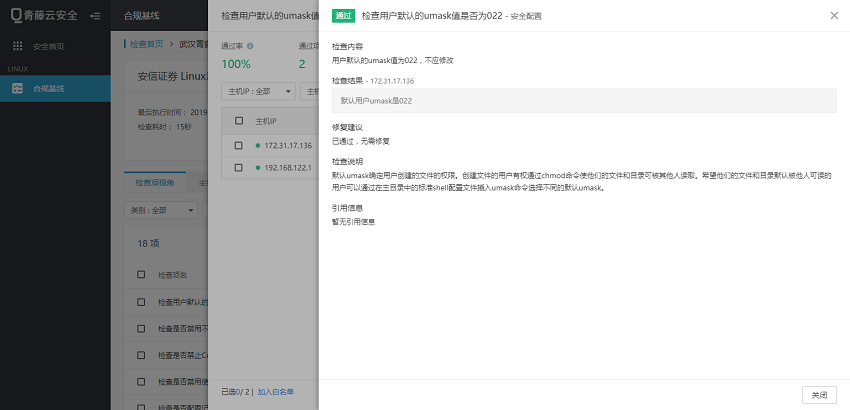Click the 172.31.17.136 host IP cell

tap(288, 146)
